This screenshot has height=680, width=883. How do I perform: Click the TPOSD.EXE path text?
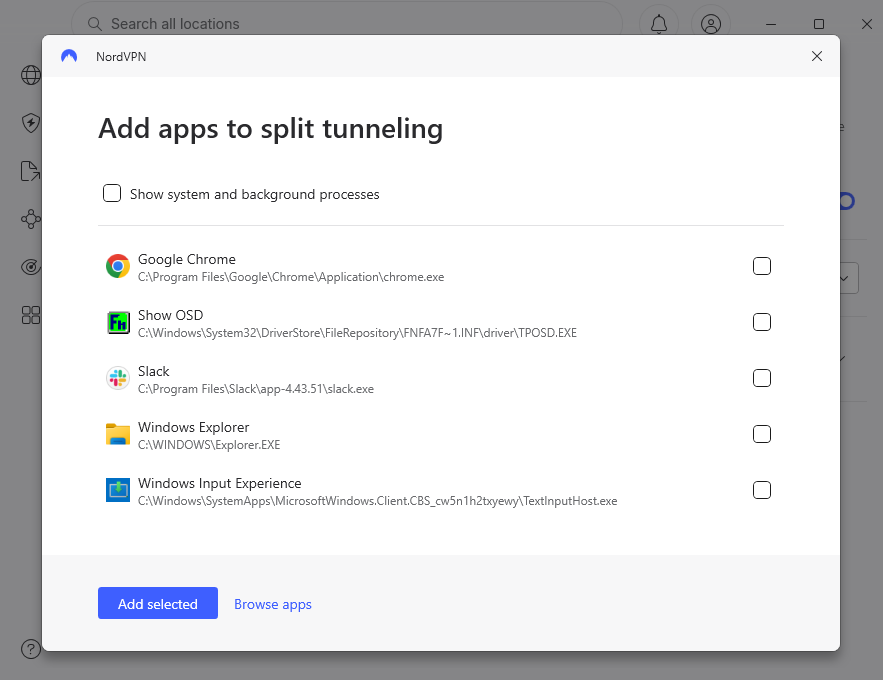point(358,333)
